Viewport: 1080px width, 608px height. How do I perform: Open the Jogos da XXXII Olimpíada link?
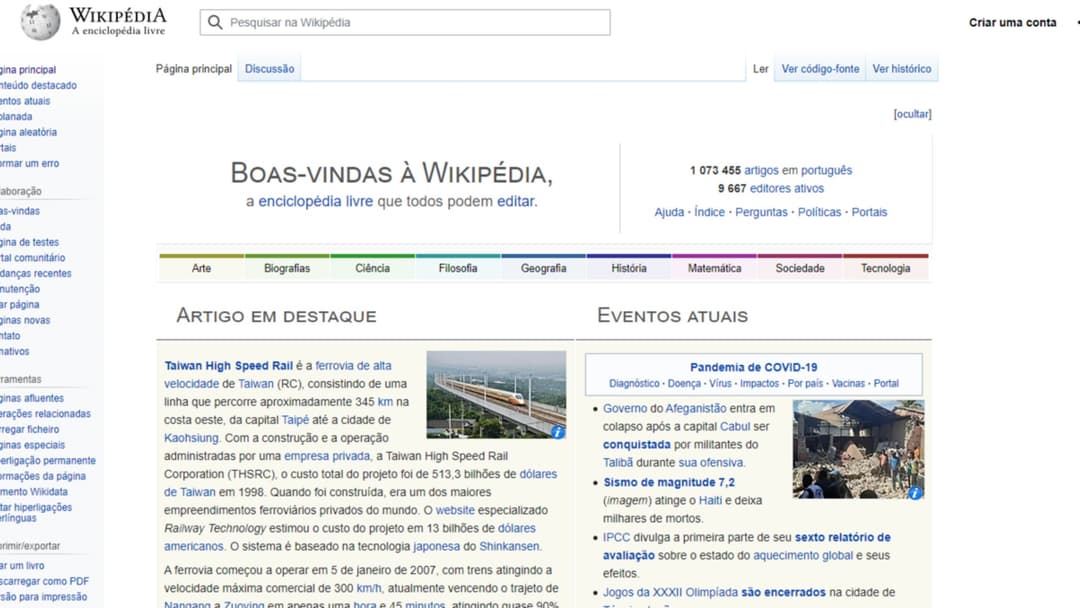click(x=670, y=592)
